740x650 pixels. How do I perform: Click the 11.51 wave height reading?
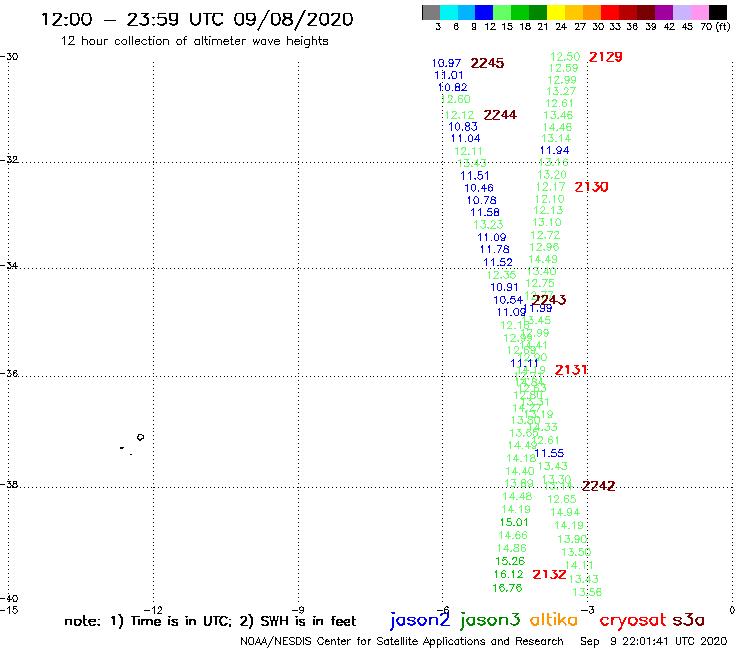tap(475, 176)
